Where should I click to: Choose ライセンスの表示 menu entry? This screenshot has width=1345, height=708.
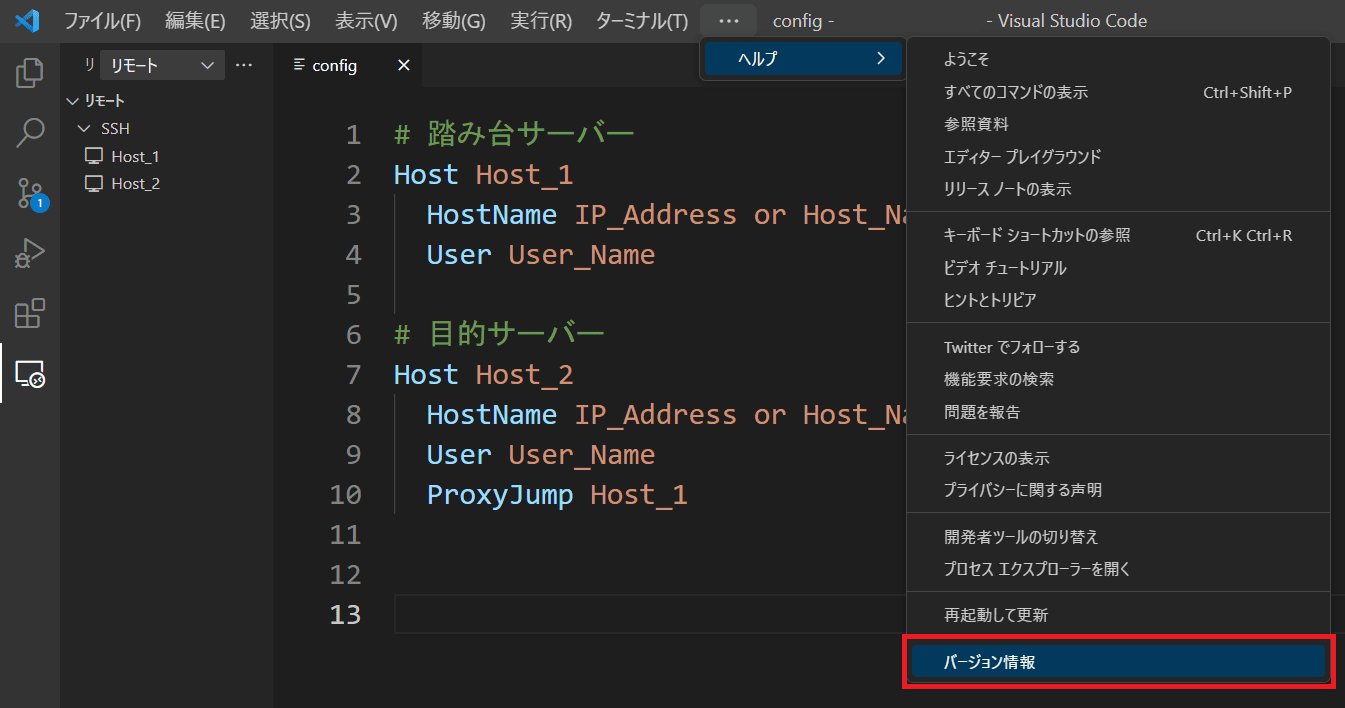click(x=1118, y=458)
